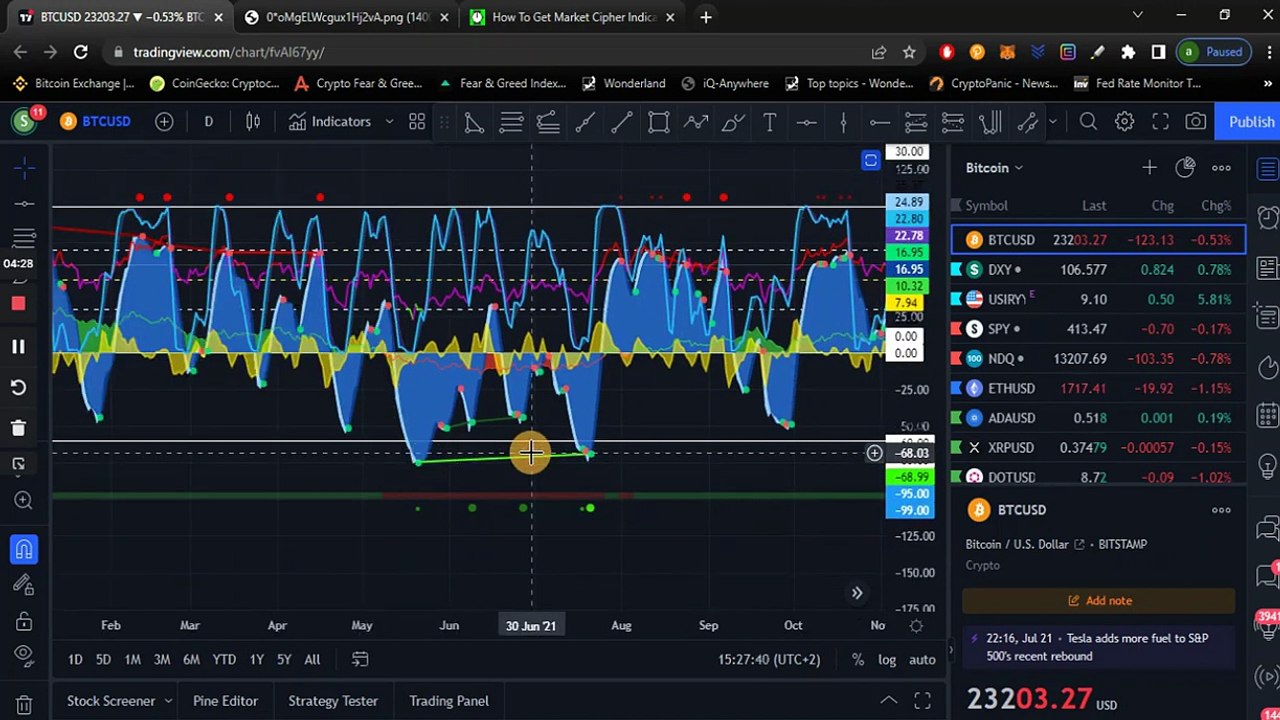This screenshot has width=1280, height=720.
Task: Set time range to 1D
Action: [75, 660]
